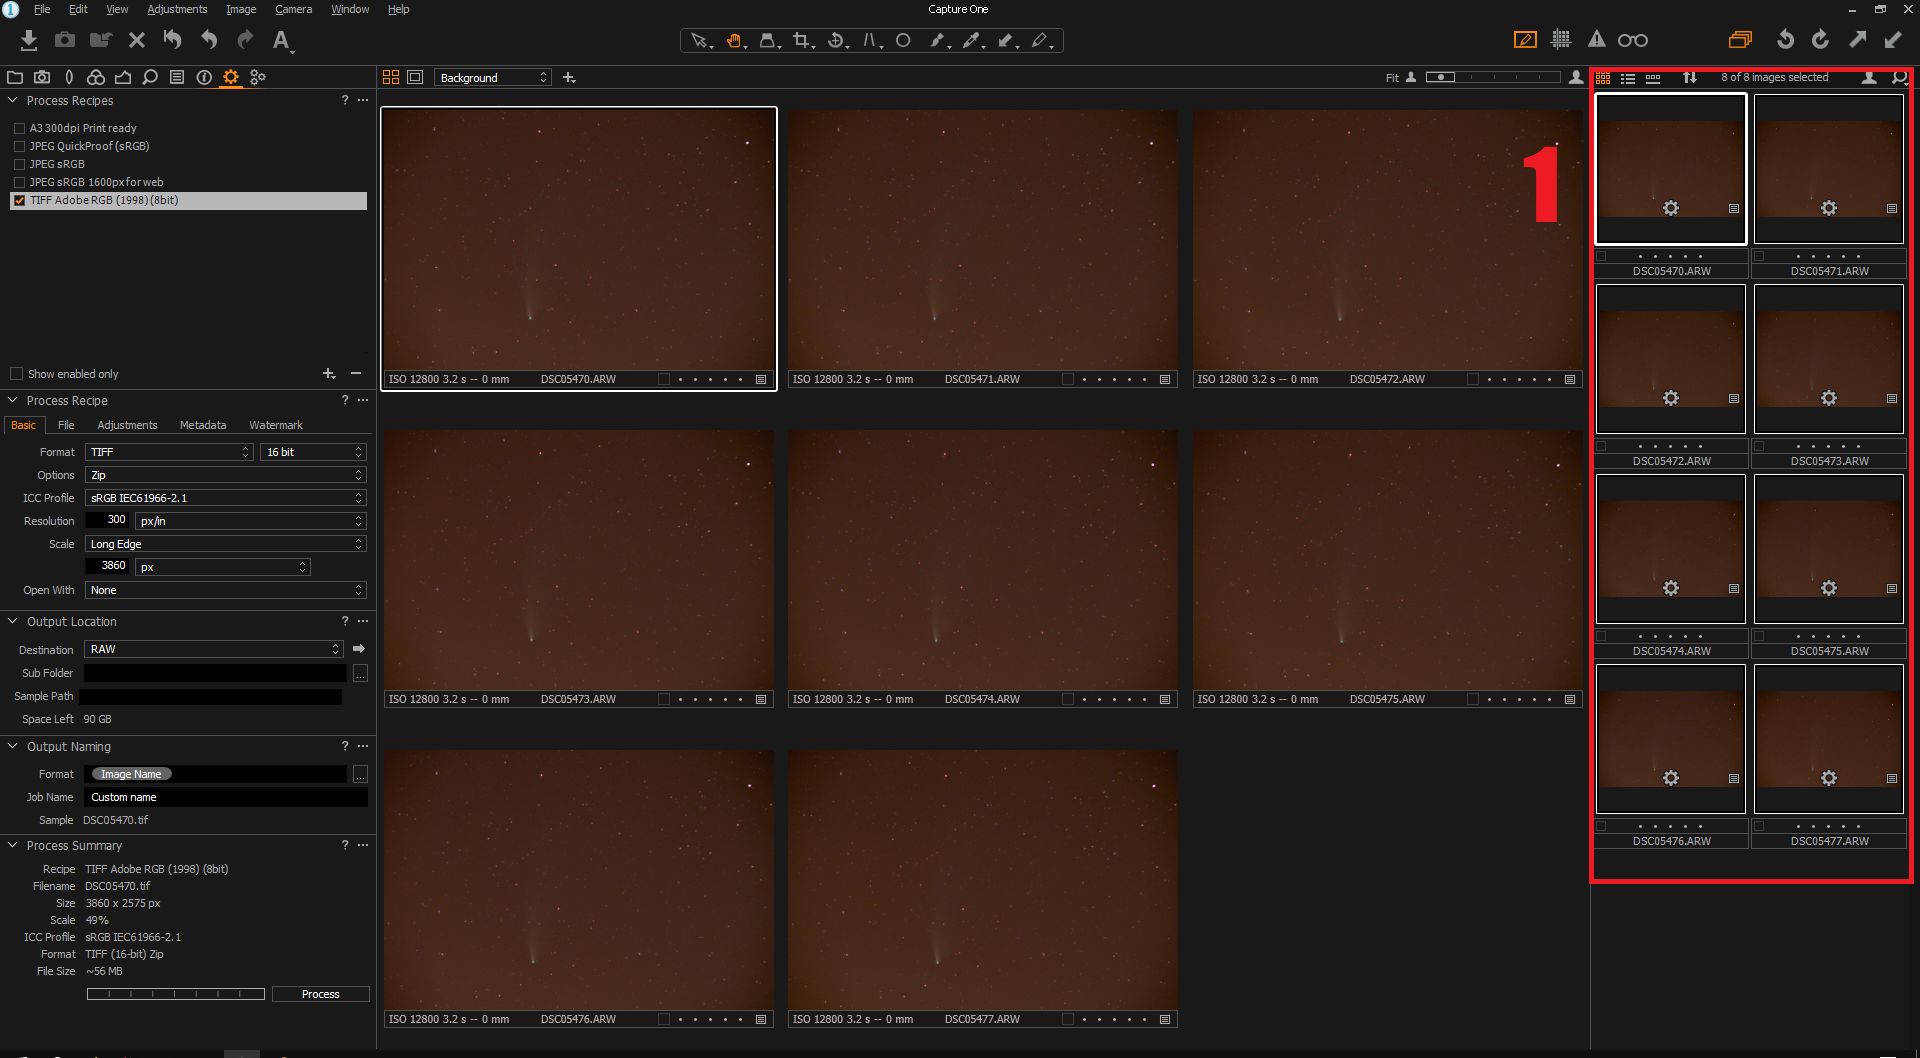Image resolution: width=1920 pixels, height=1058 pixels.
Task: Open the ICC Profile dropdown
Action: click(x=225, y=498)
